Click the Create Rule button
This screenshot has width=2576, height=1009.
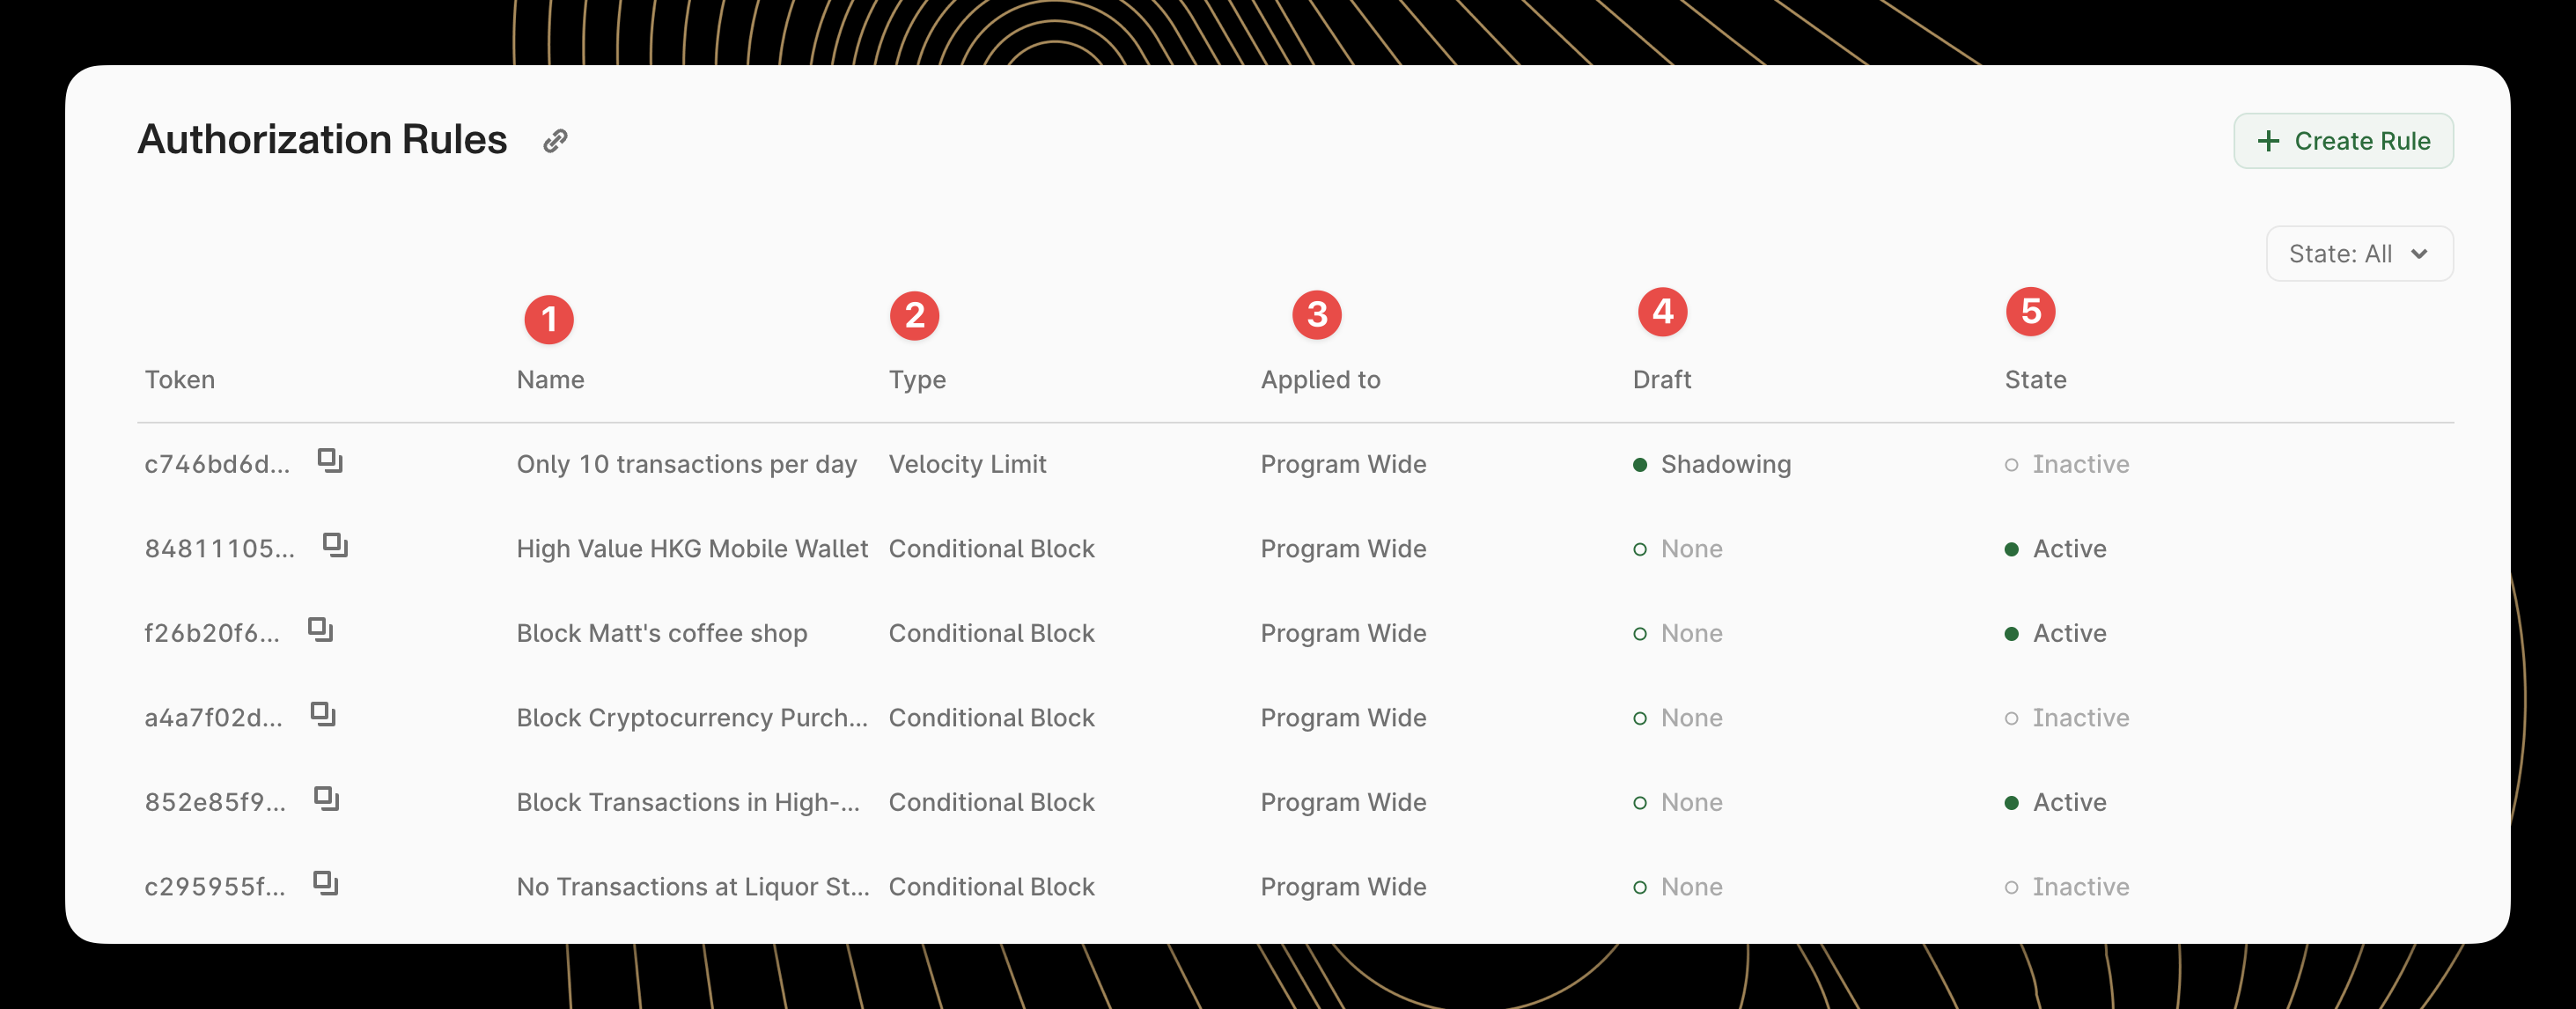2343,141
